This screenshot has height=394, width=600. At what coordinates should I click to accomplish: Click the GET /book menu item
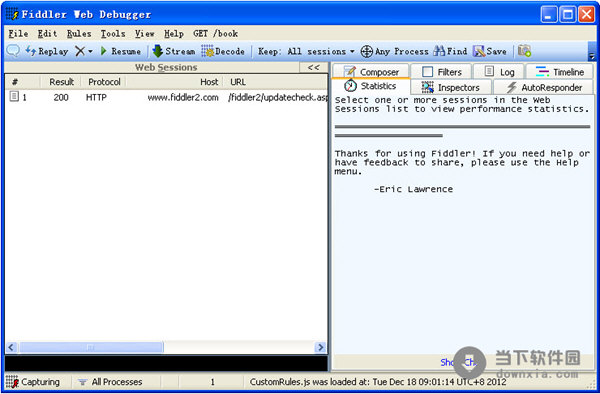coord(215,34)
